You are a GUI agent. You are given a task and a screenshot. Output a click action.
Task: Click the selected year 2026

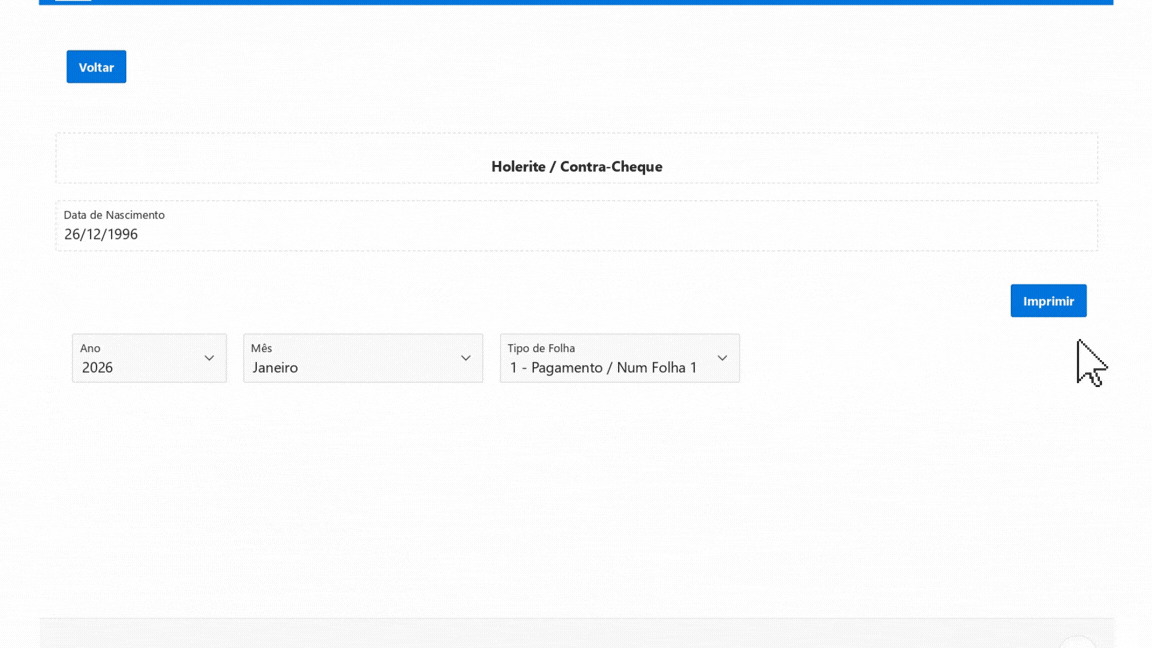tap(97, 367)
